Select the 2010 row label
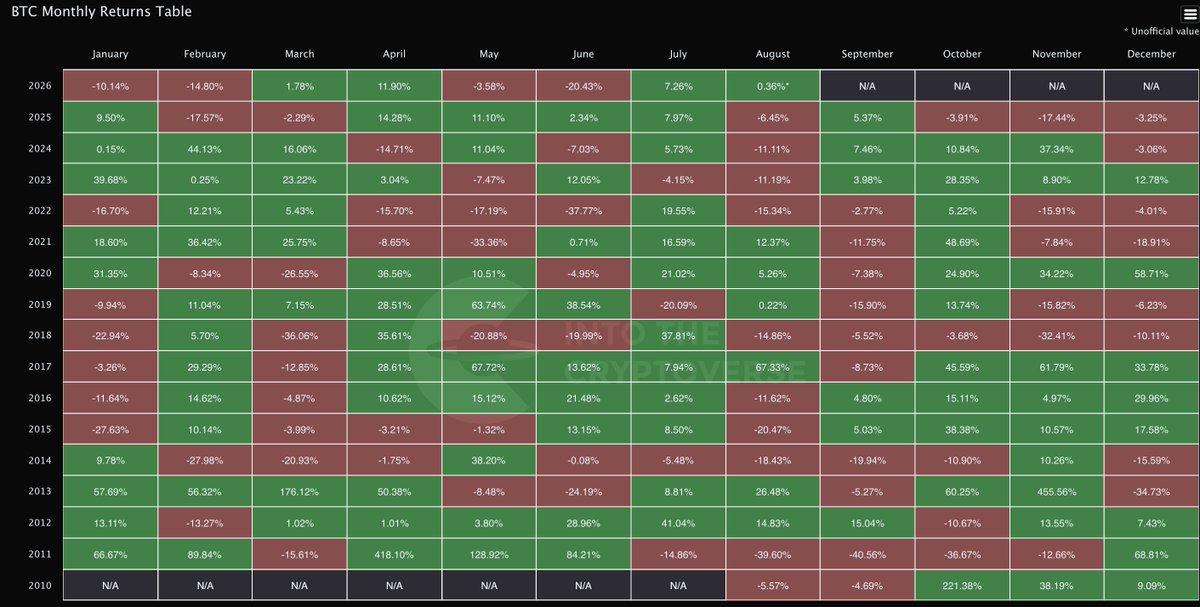Screen dimensions: 1200x607 40,586
